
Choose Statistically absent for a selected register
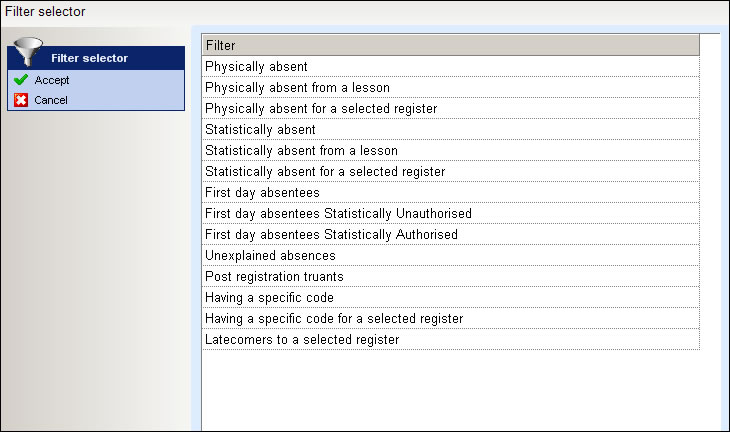pyautogui.click(x=451, y=171)
